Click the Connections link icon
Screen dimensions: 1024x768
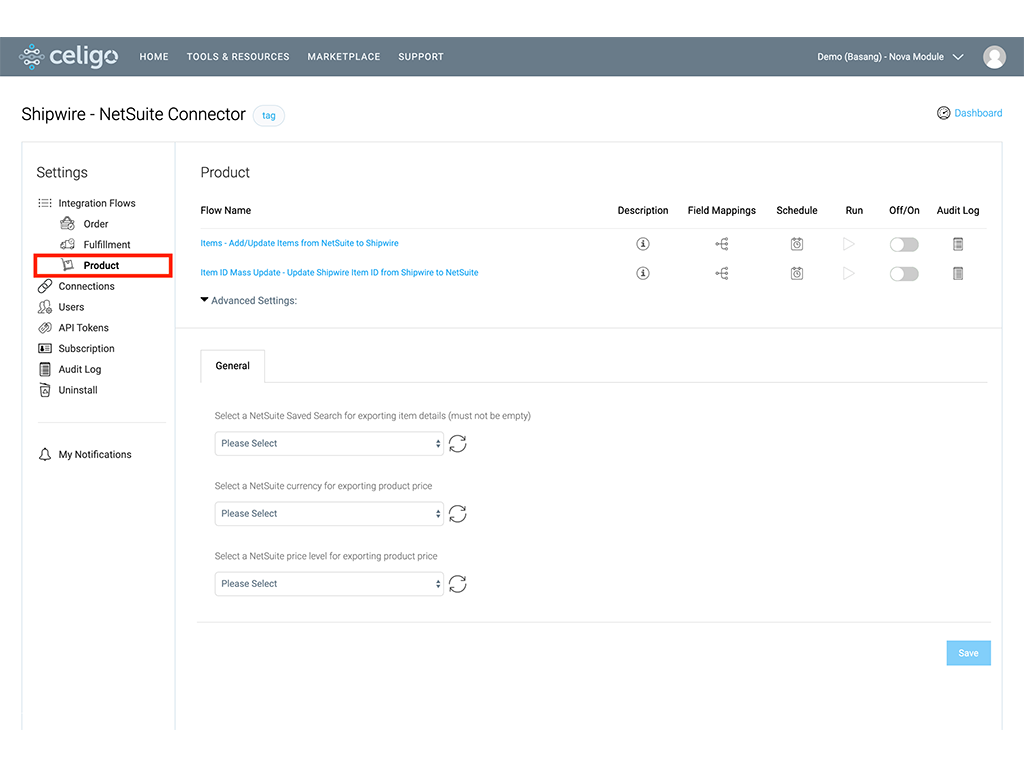(x=44, y=286)
